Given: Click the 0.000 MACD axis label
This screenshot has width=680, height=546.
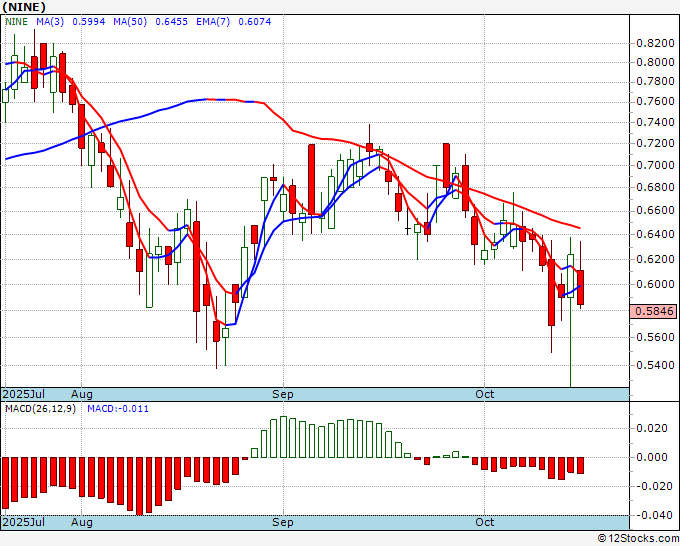Looking at the screenshot, I should pyautogui.click(x=654, y=457).
